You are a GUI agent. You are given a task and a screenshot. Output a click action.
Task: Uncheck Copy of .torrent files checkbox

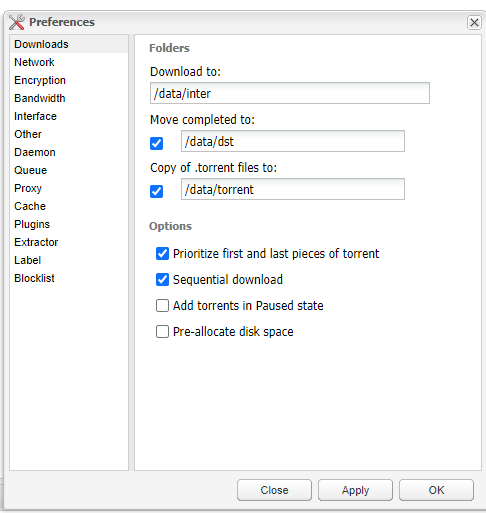(x=156, y=192)
